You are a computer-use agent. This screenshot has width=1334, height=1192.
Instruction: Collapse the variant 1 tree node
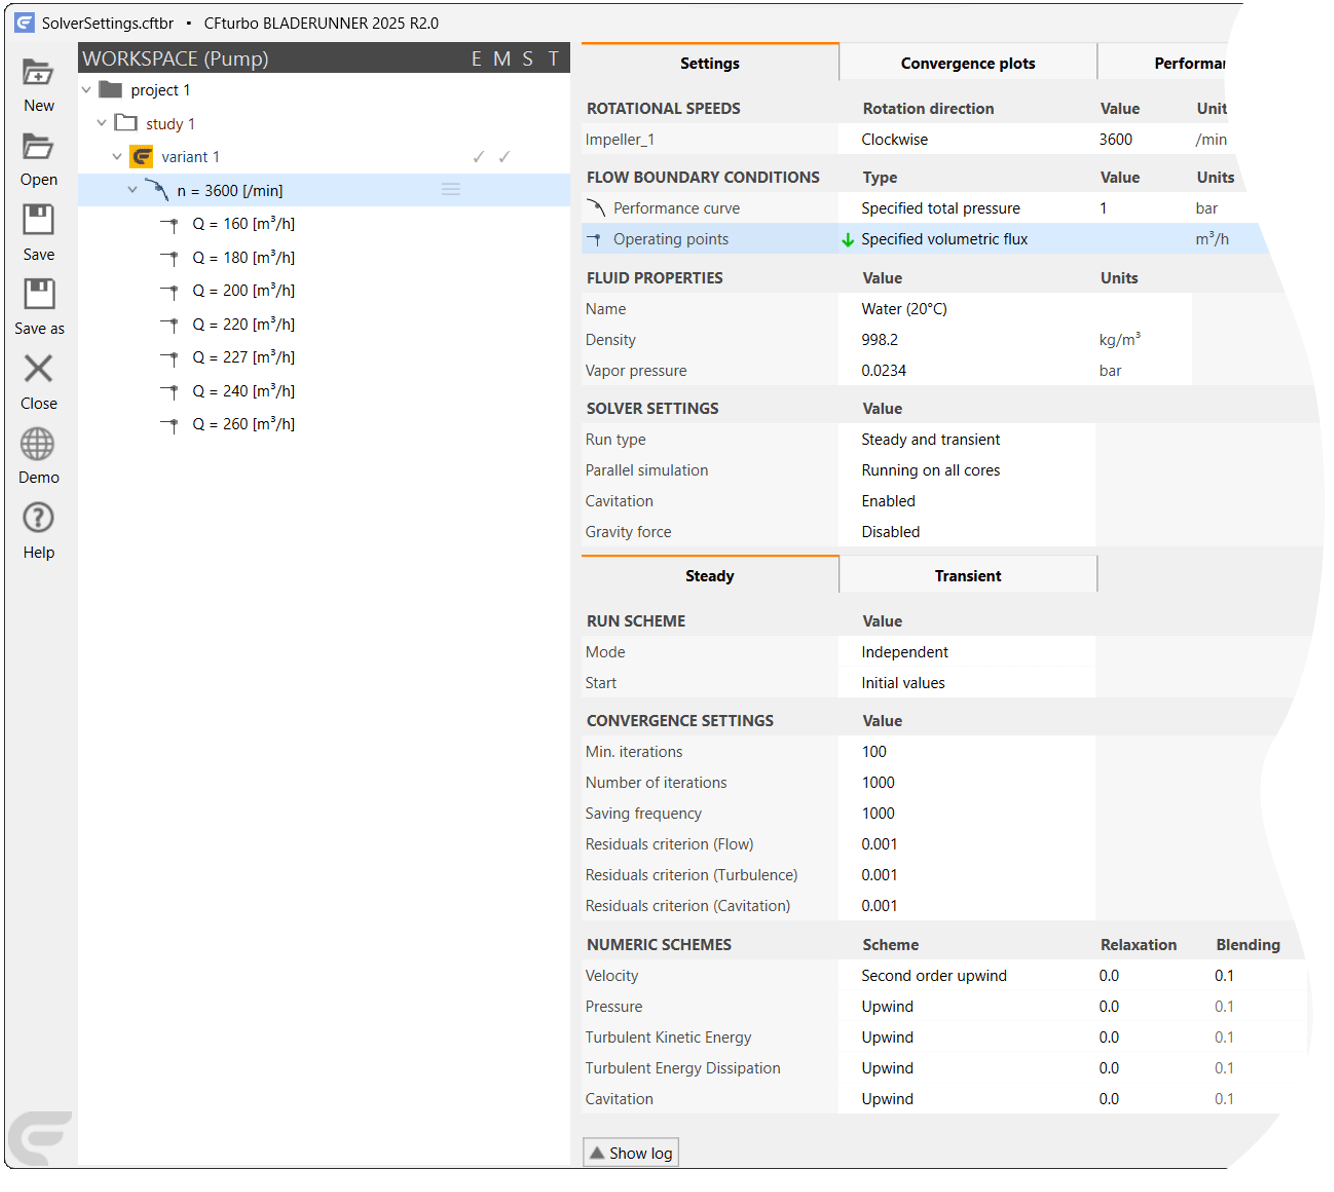point(117,157)
